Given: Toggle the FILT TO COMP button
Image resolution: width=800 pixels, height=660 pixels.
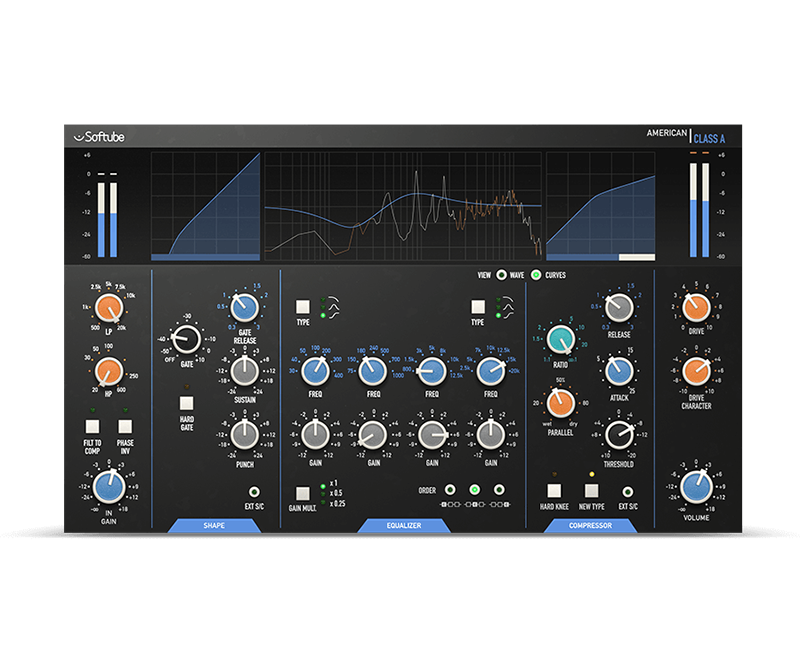Looking at the screenshot, I should click(92, 426).
